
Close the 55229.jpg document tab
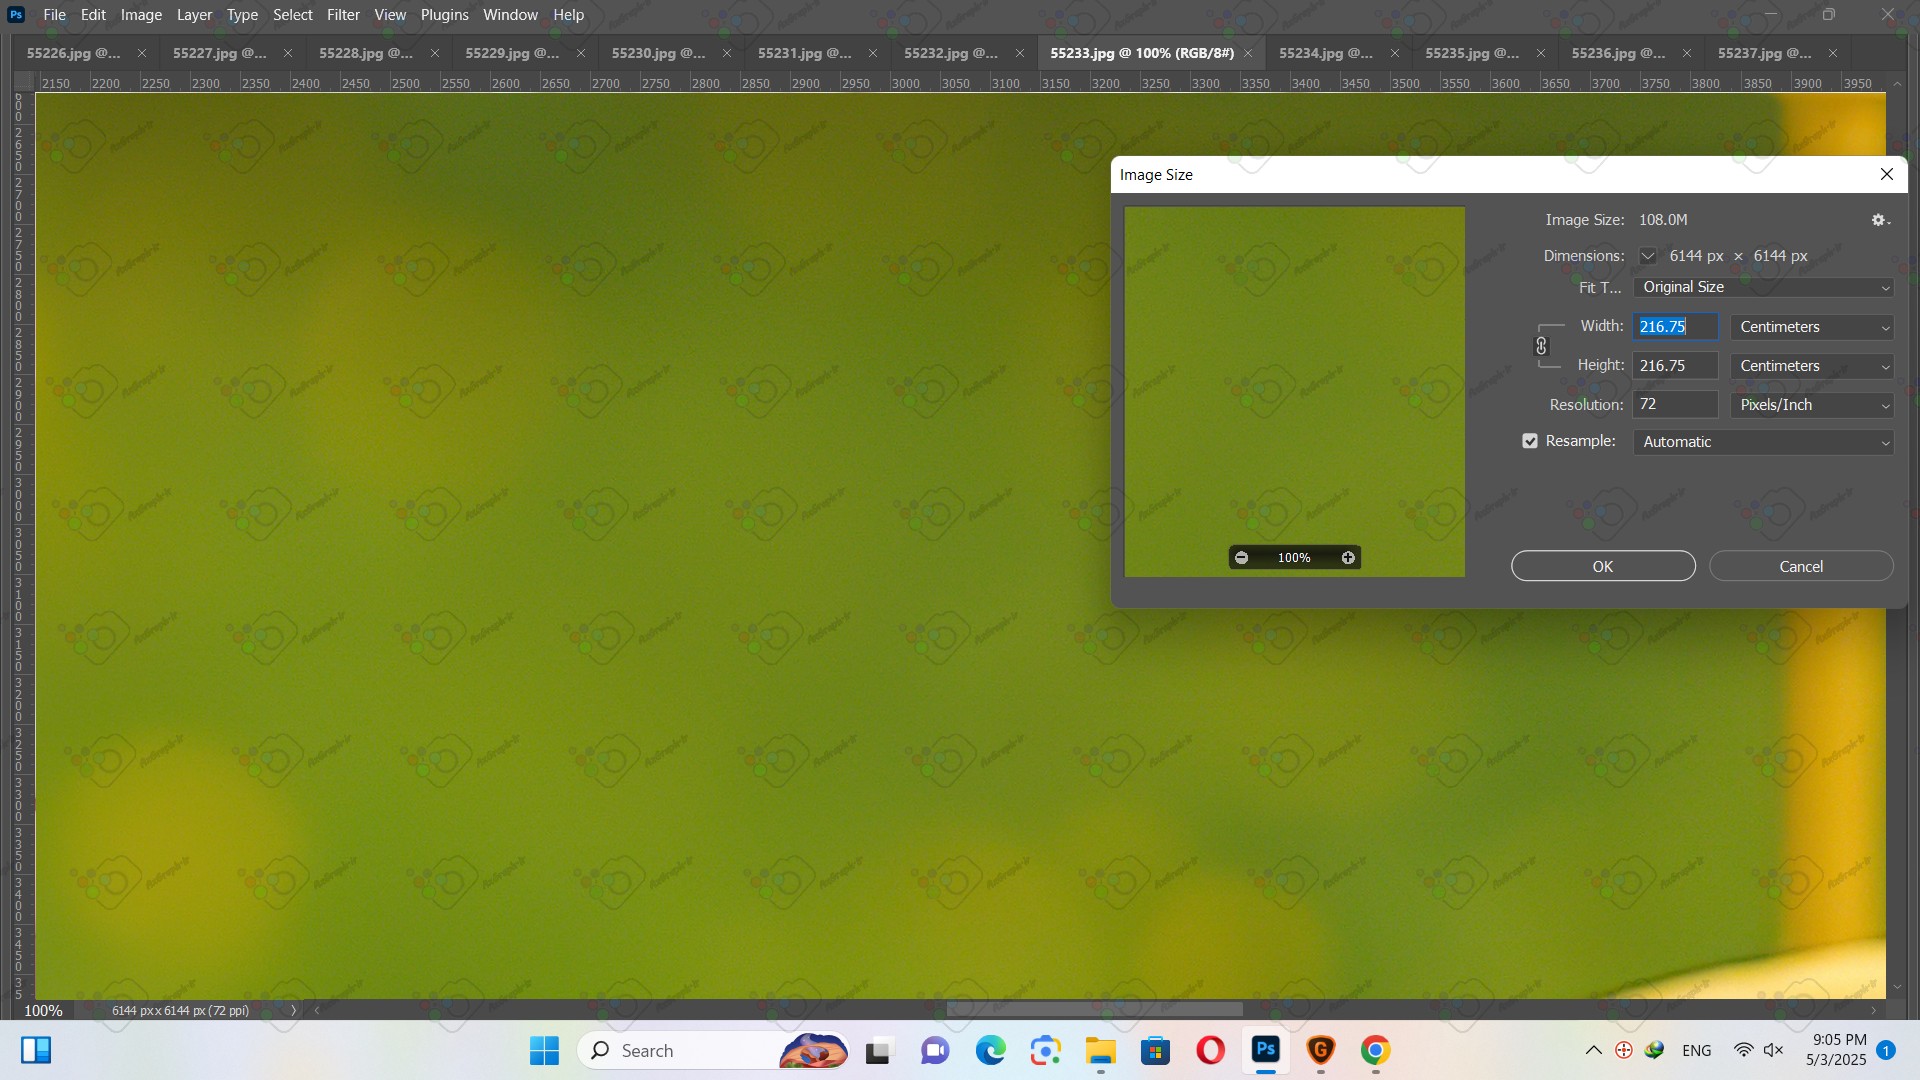point(580,53)
